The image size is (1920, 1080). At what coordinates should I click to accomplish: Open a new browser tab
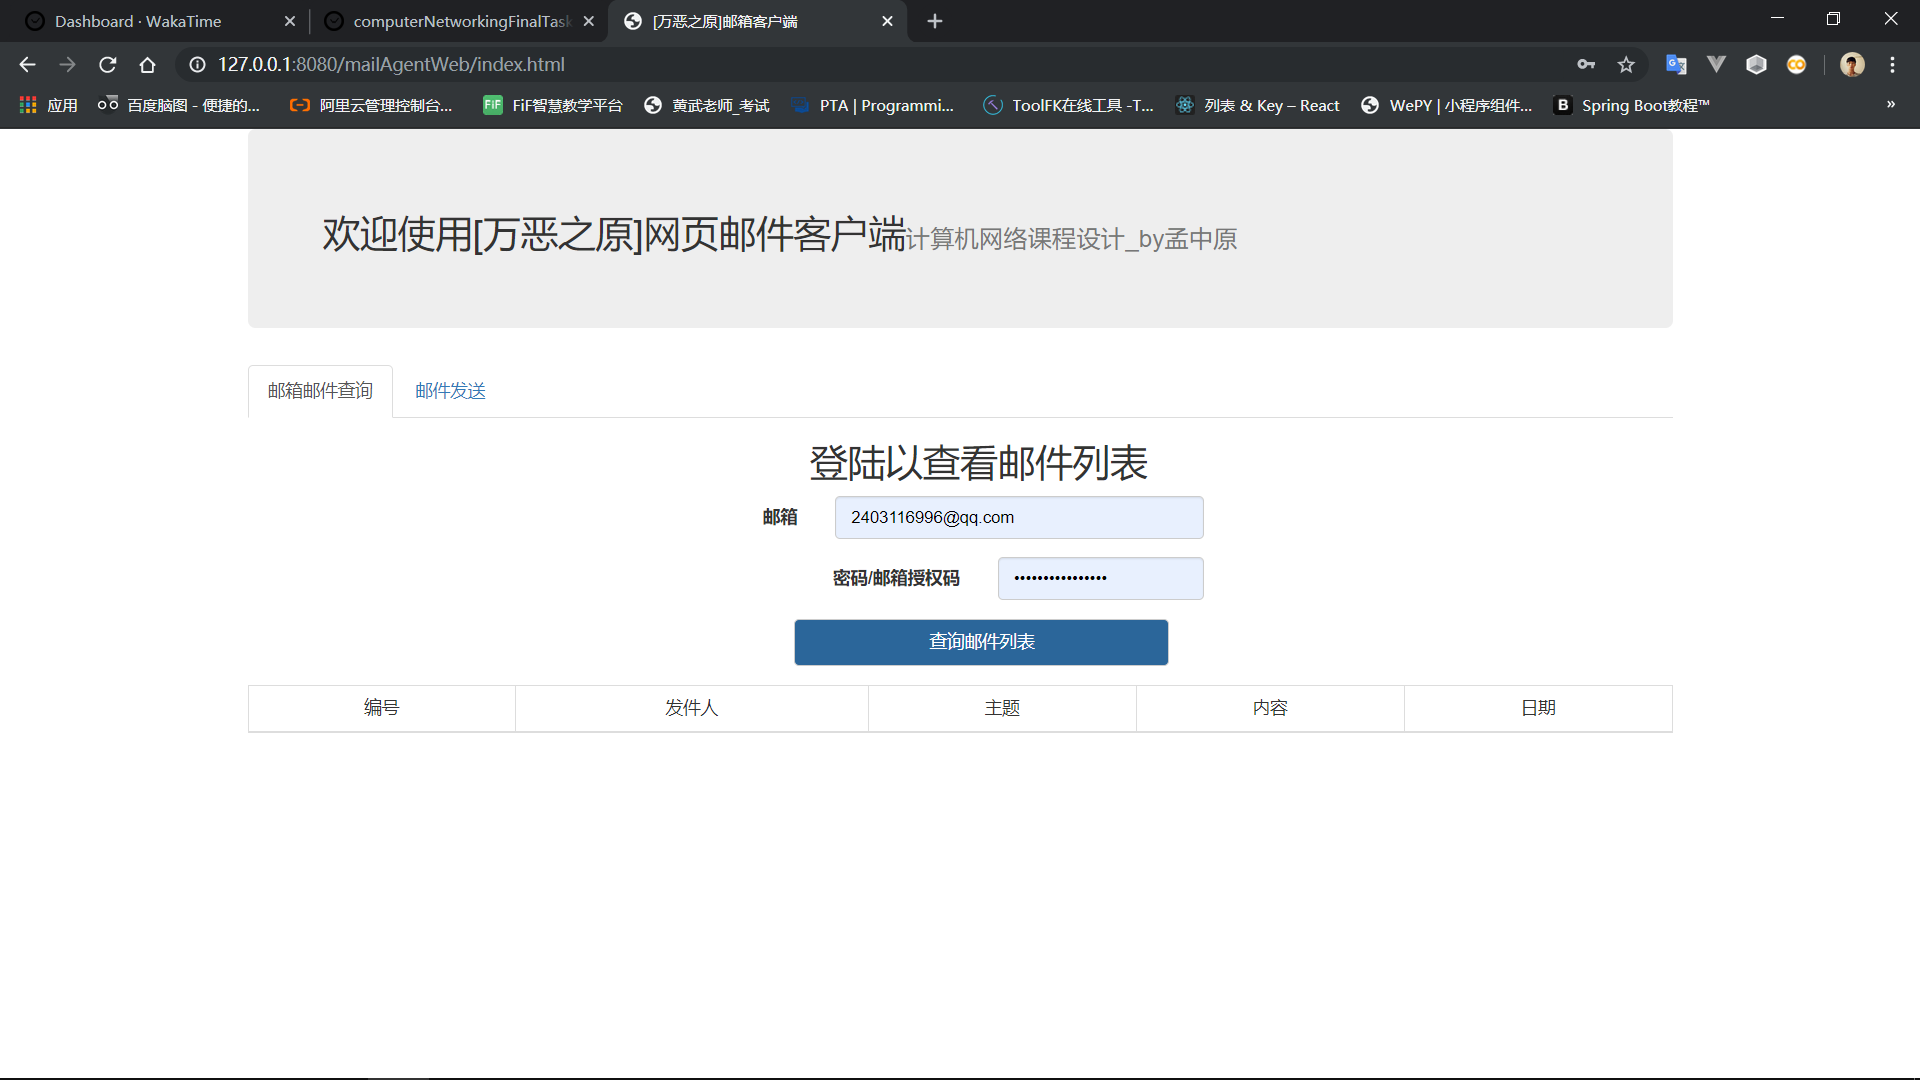tap(935, 21)
